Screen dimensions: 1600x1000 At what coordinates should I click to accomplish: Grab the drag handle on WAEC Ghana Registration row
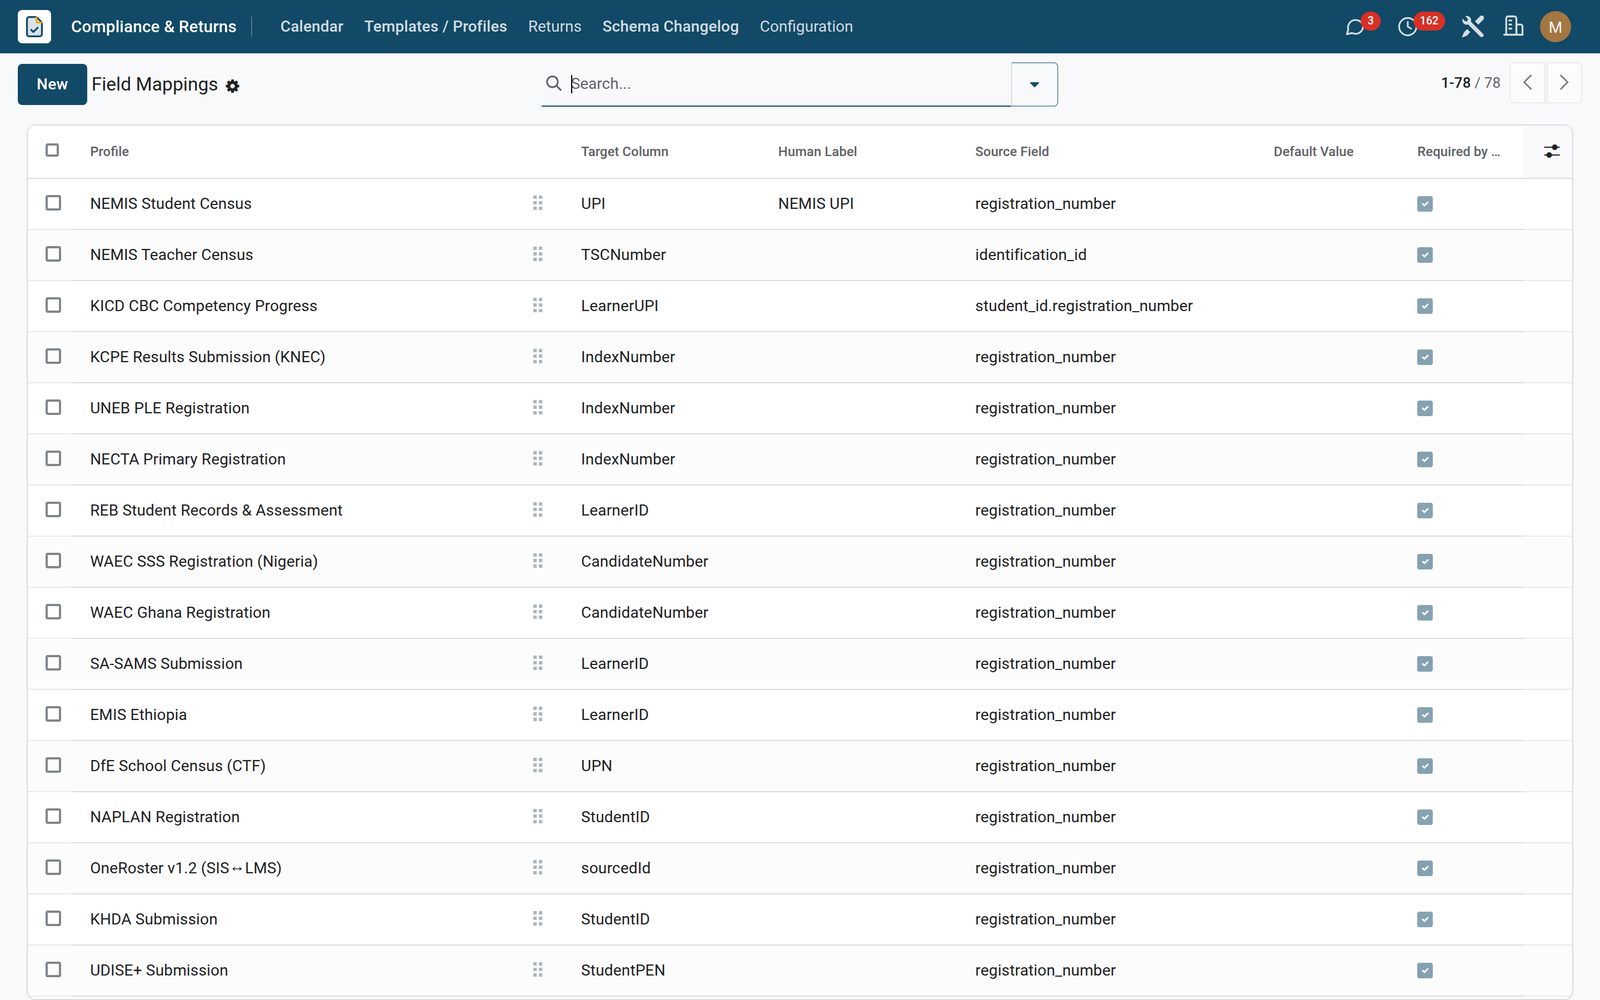pyautogui.click(x=538, y=612)
